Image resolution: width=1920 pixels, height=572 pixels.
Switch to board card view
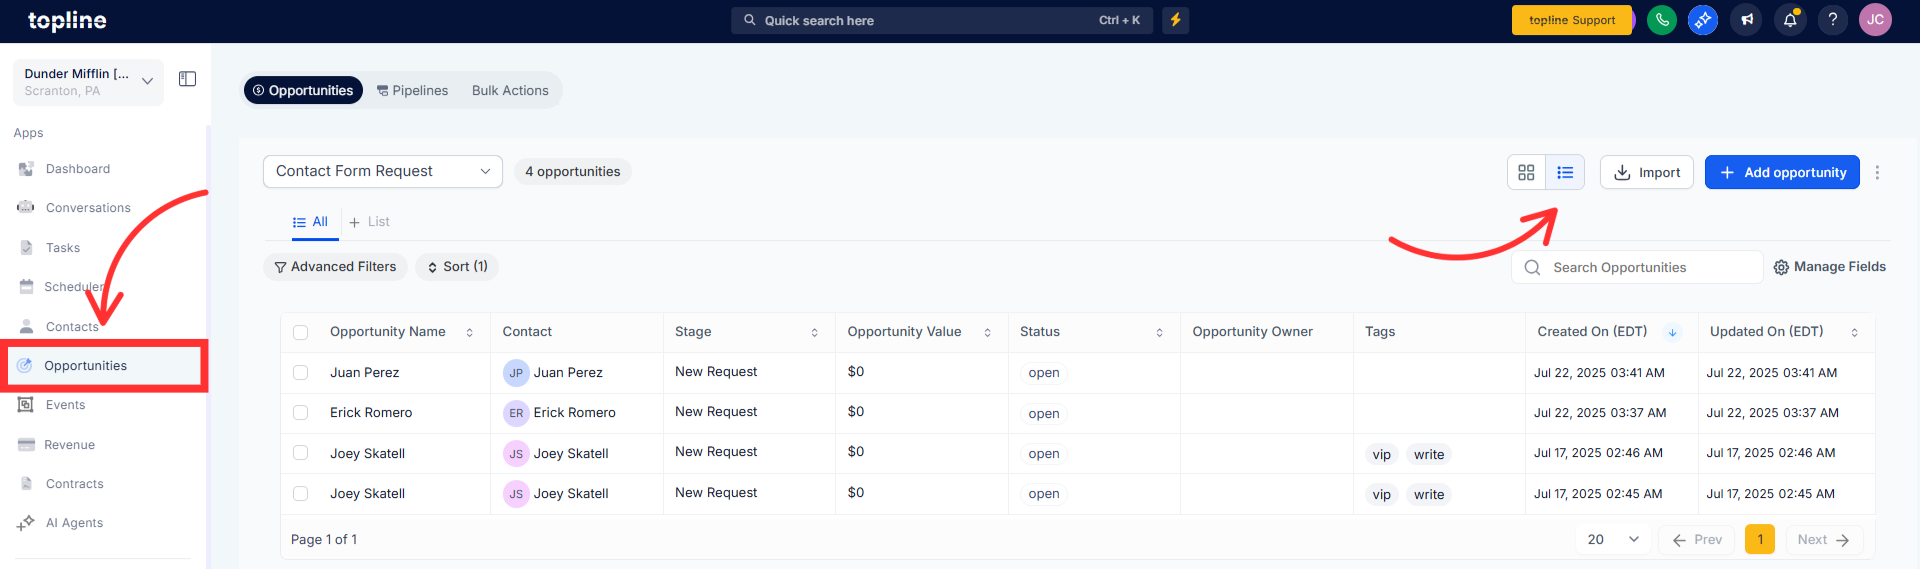1526,172
